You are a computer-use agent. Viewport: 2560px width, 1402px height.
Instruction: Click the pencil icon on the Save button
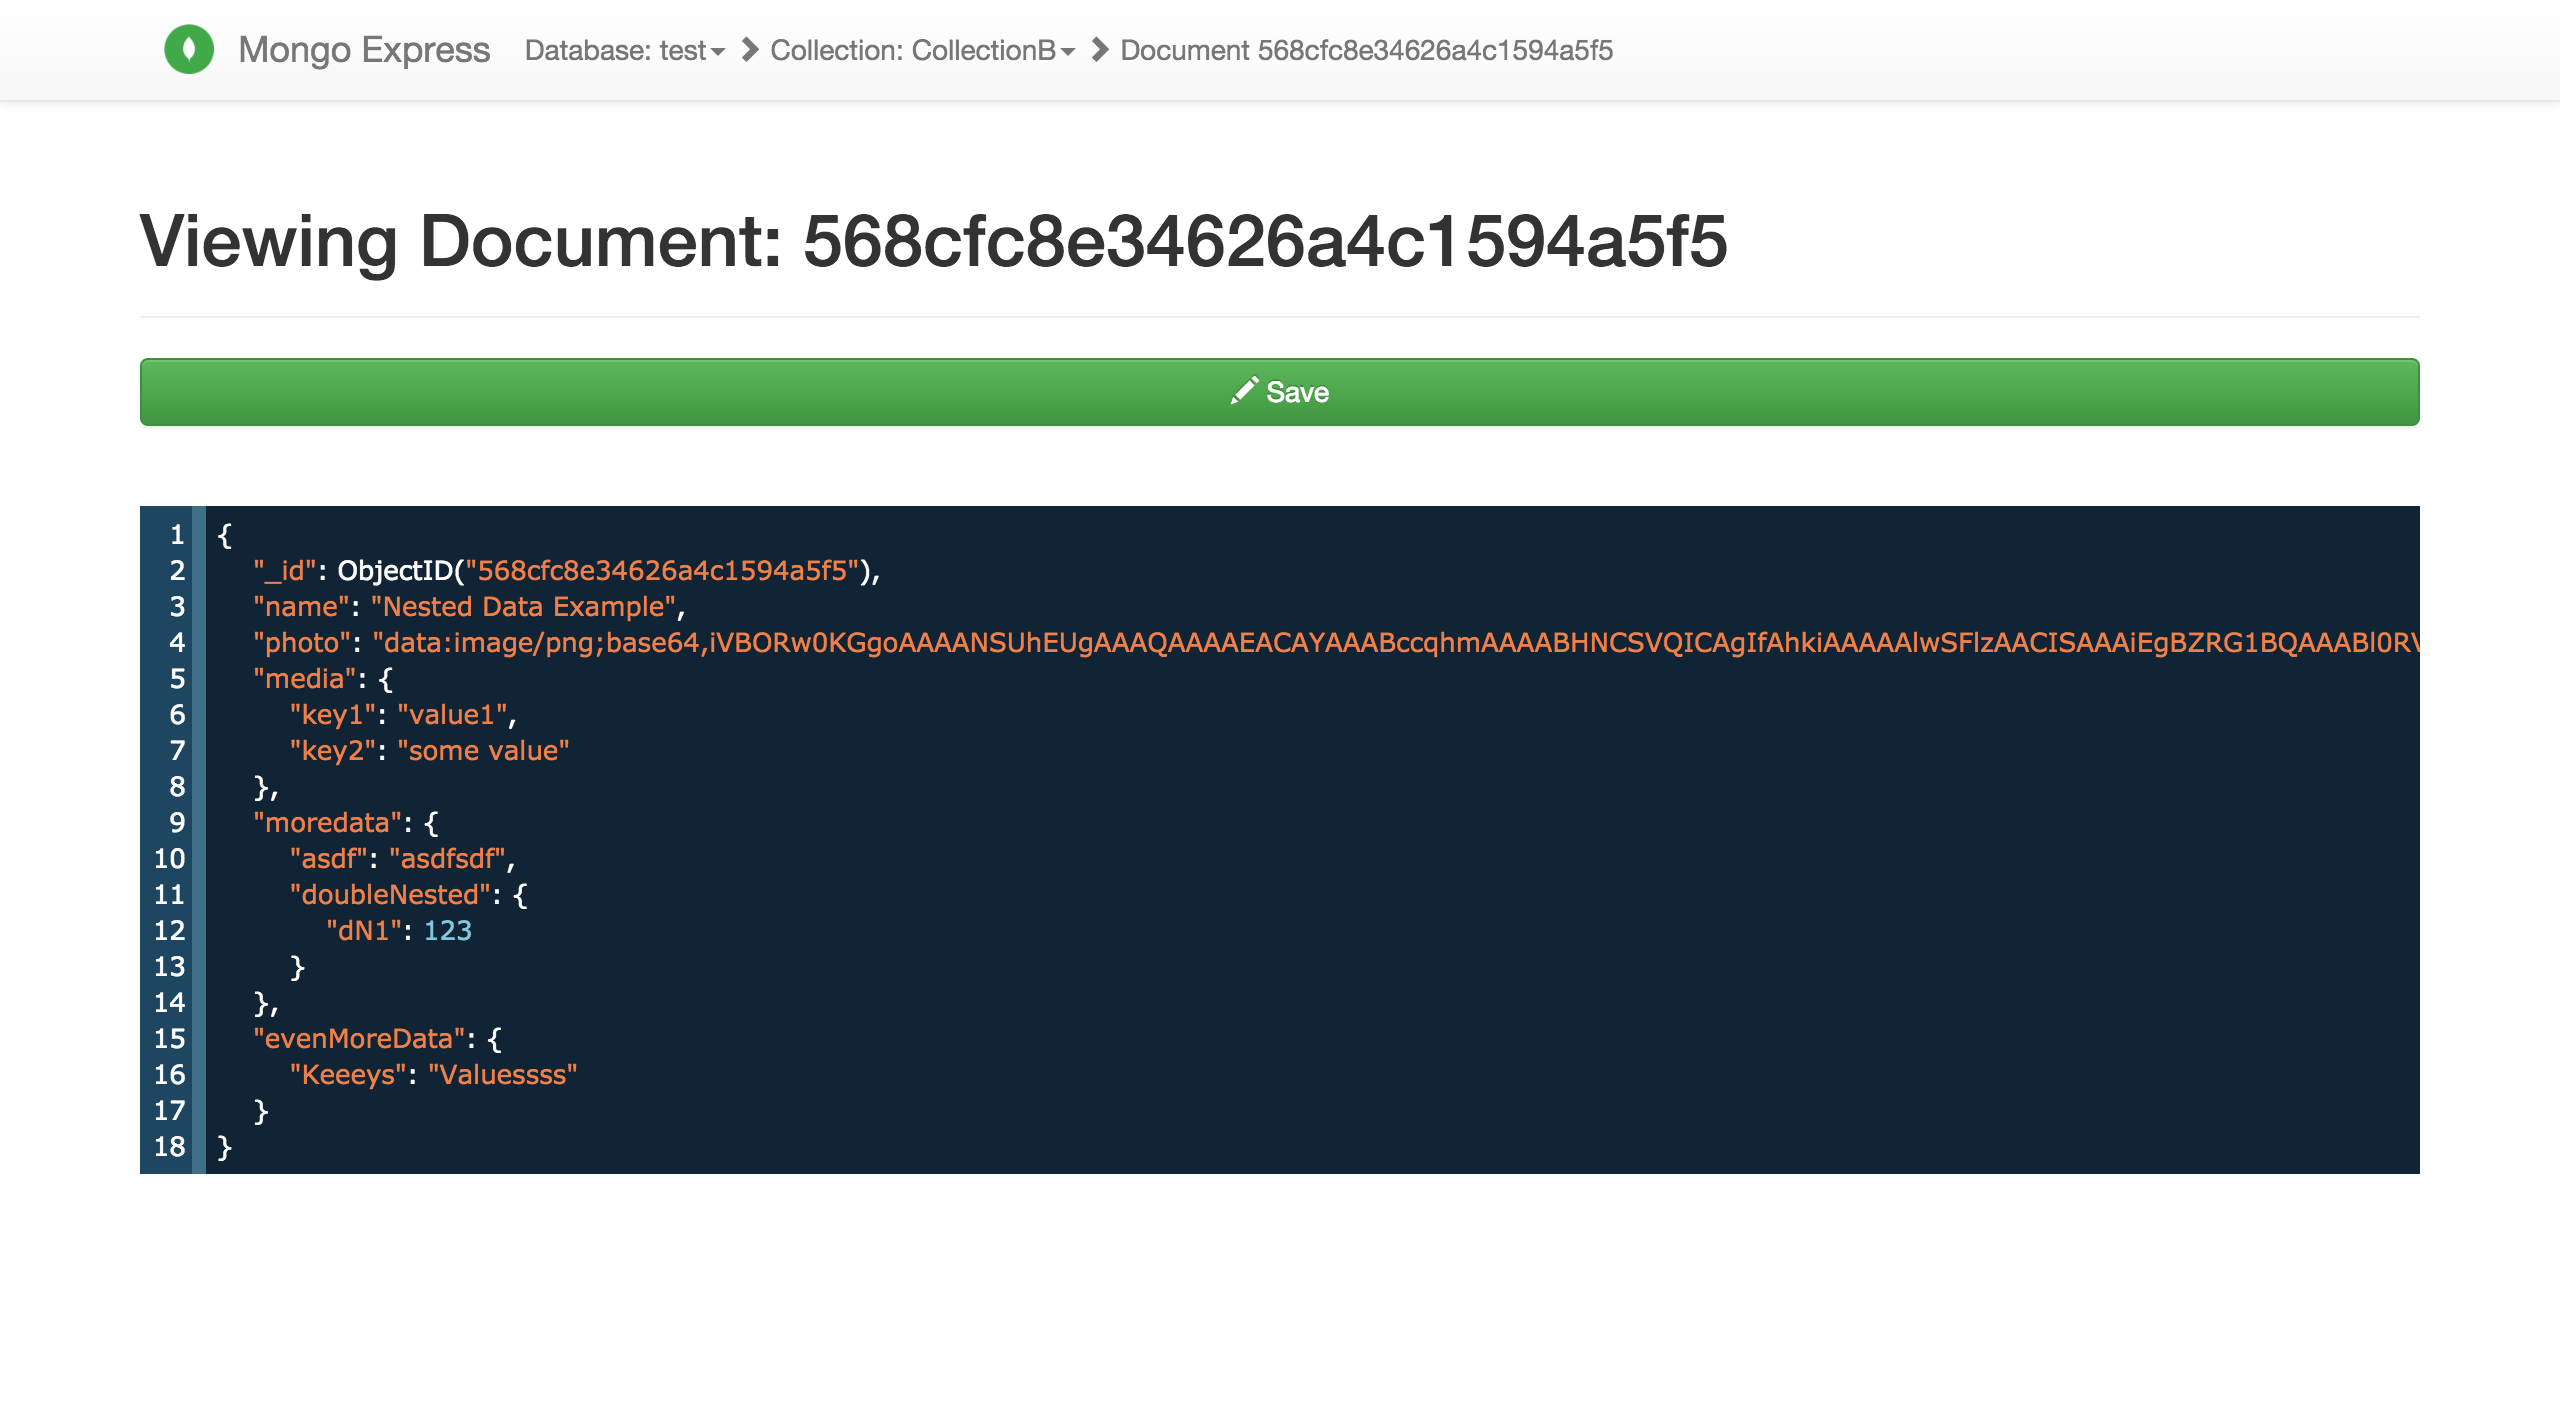(x=1243, y=392)
